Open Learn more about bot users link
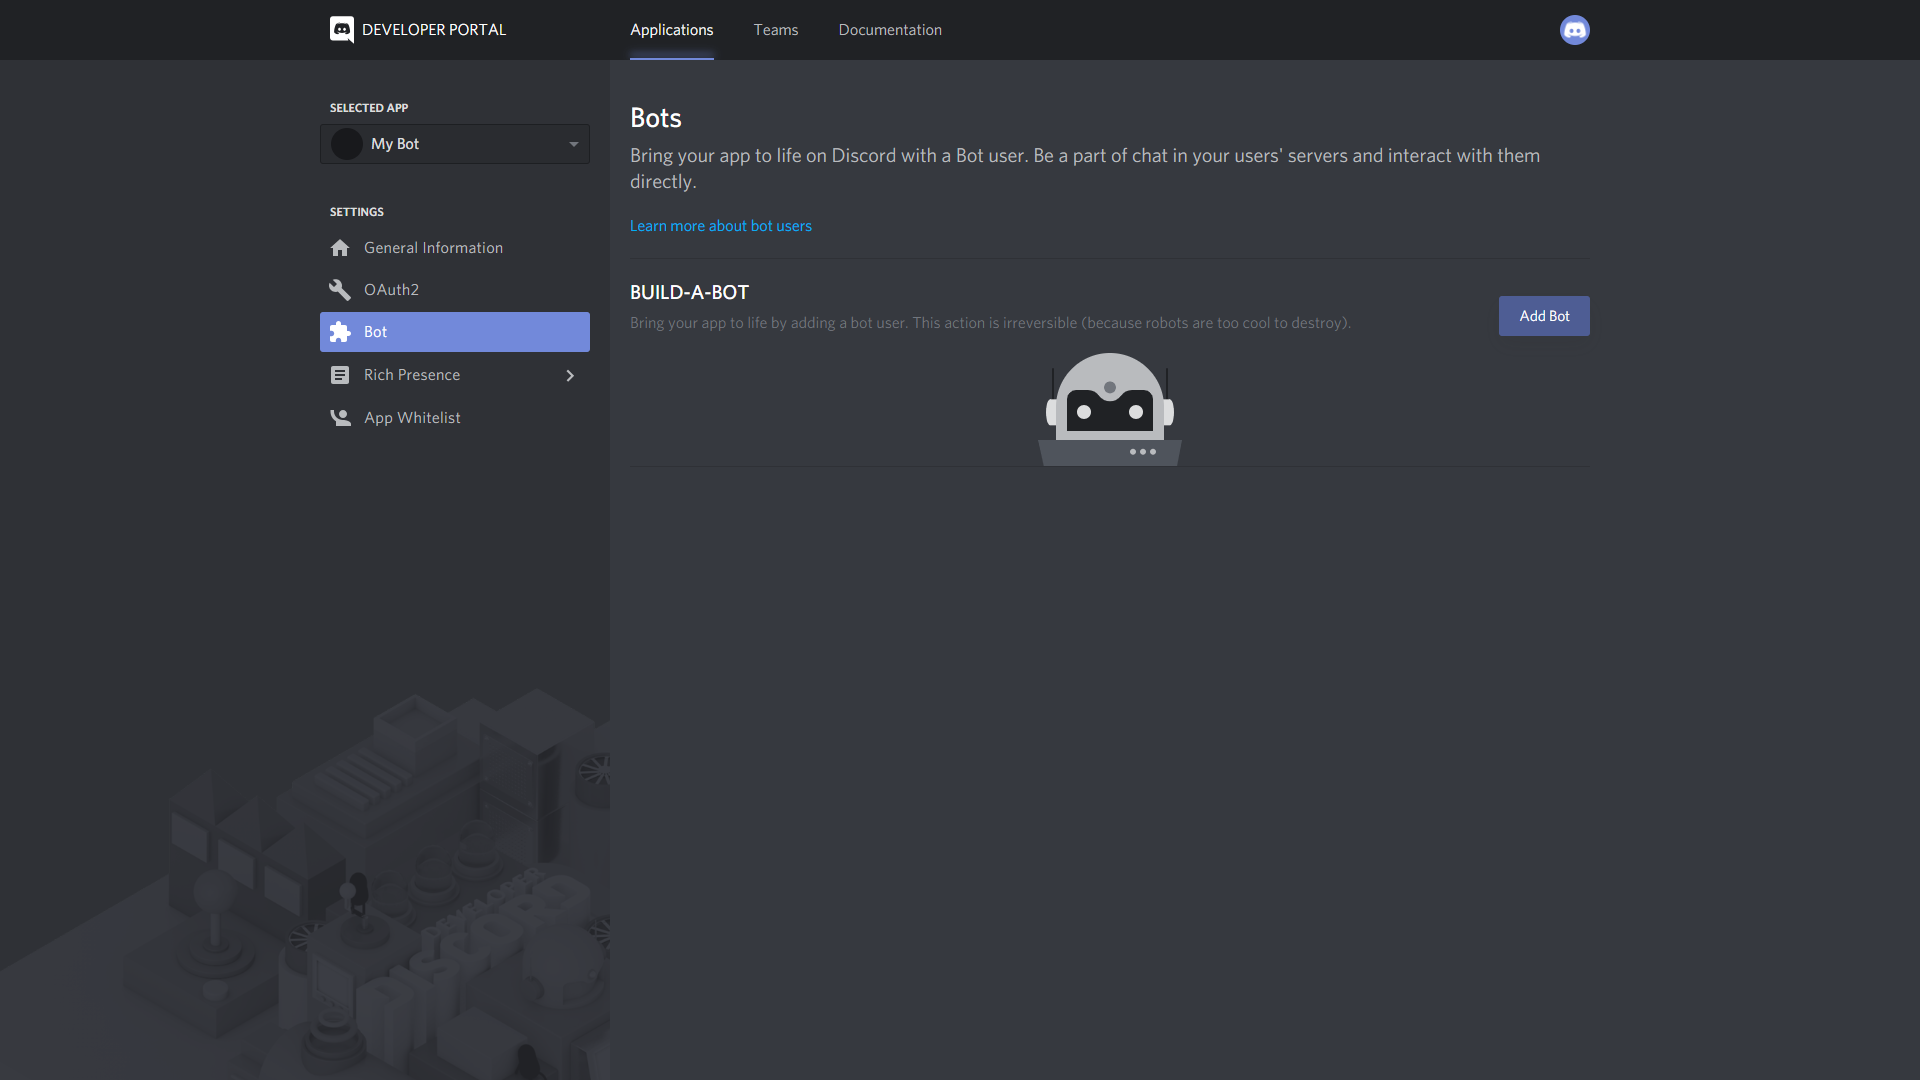1920x1080 pixels. [x=720, y=226]
